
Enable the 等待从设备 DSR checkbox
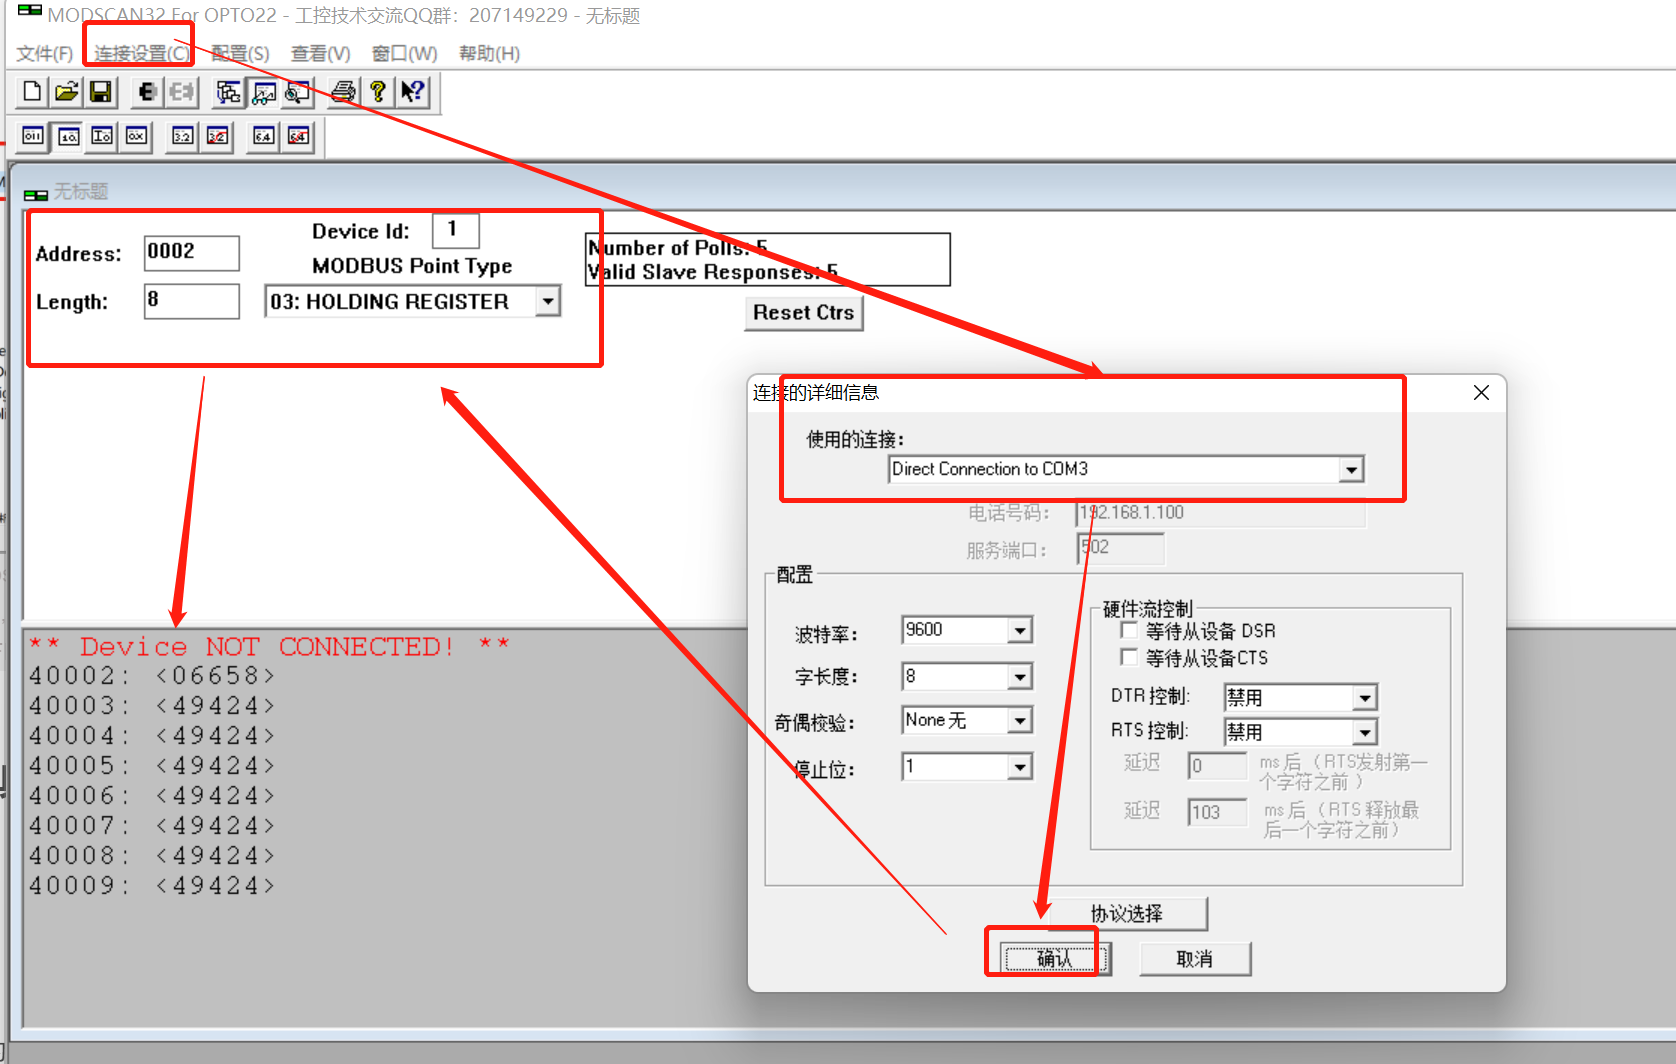click(1129, 630)
